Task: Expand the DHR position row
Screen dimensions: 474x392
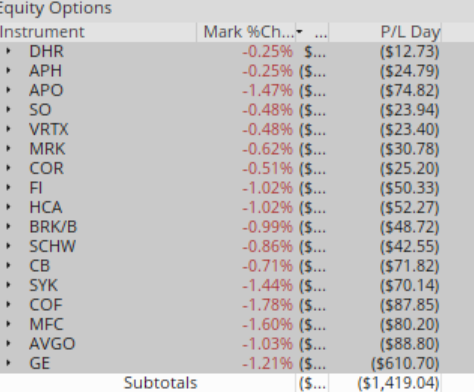Action: (8, 51)
